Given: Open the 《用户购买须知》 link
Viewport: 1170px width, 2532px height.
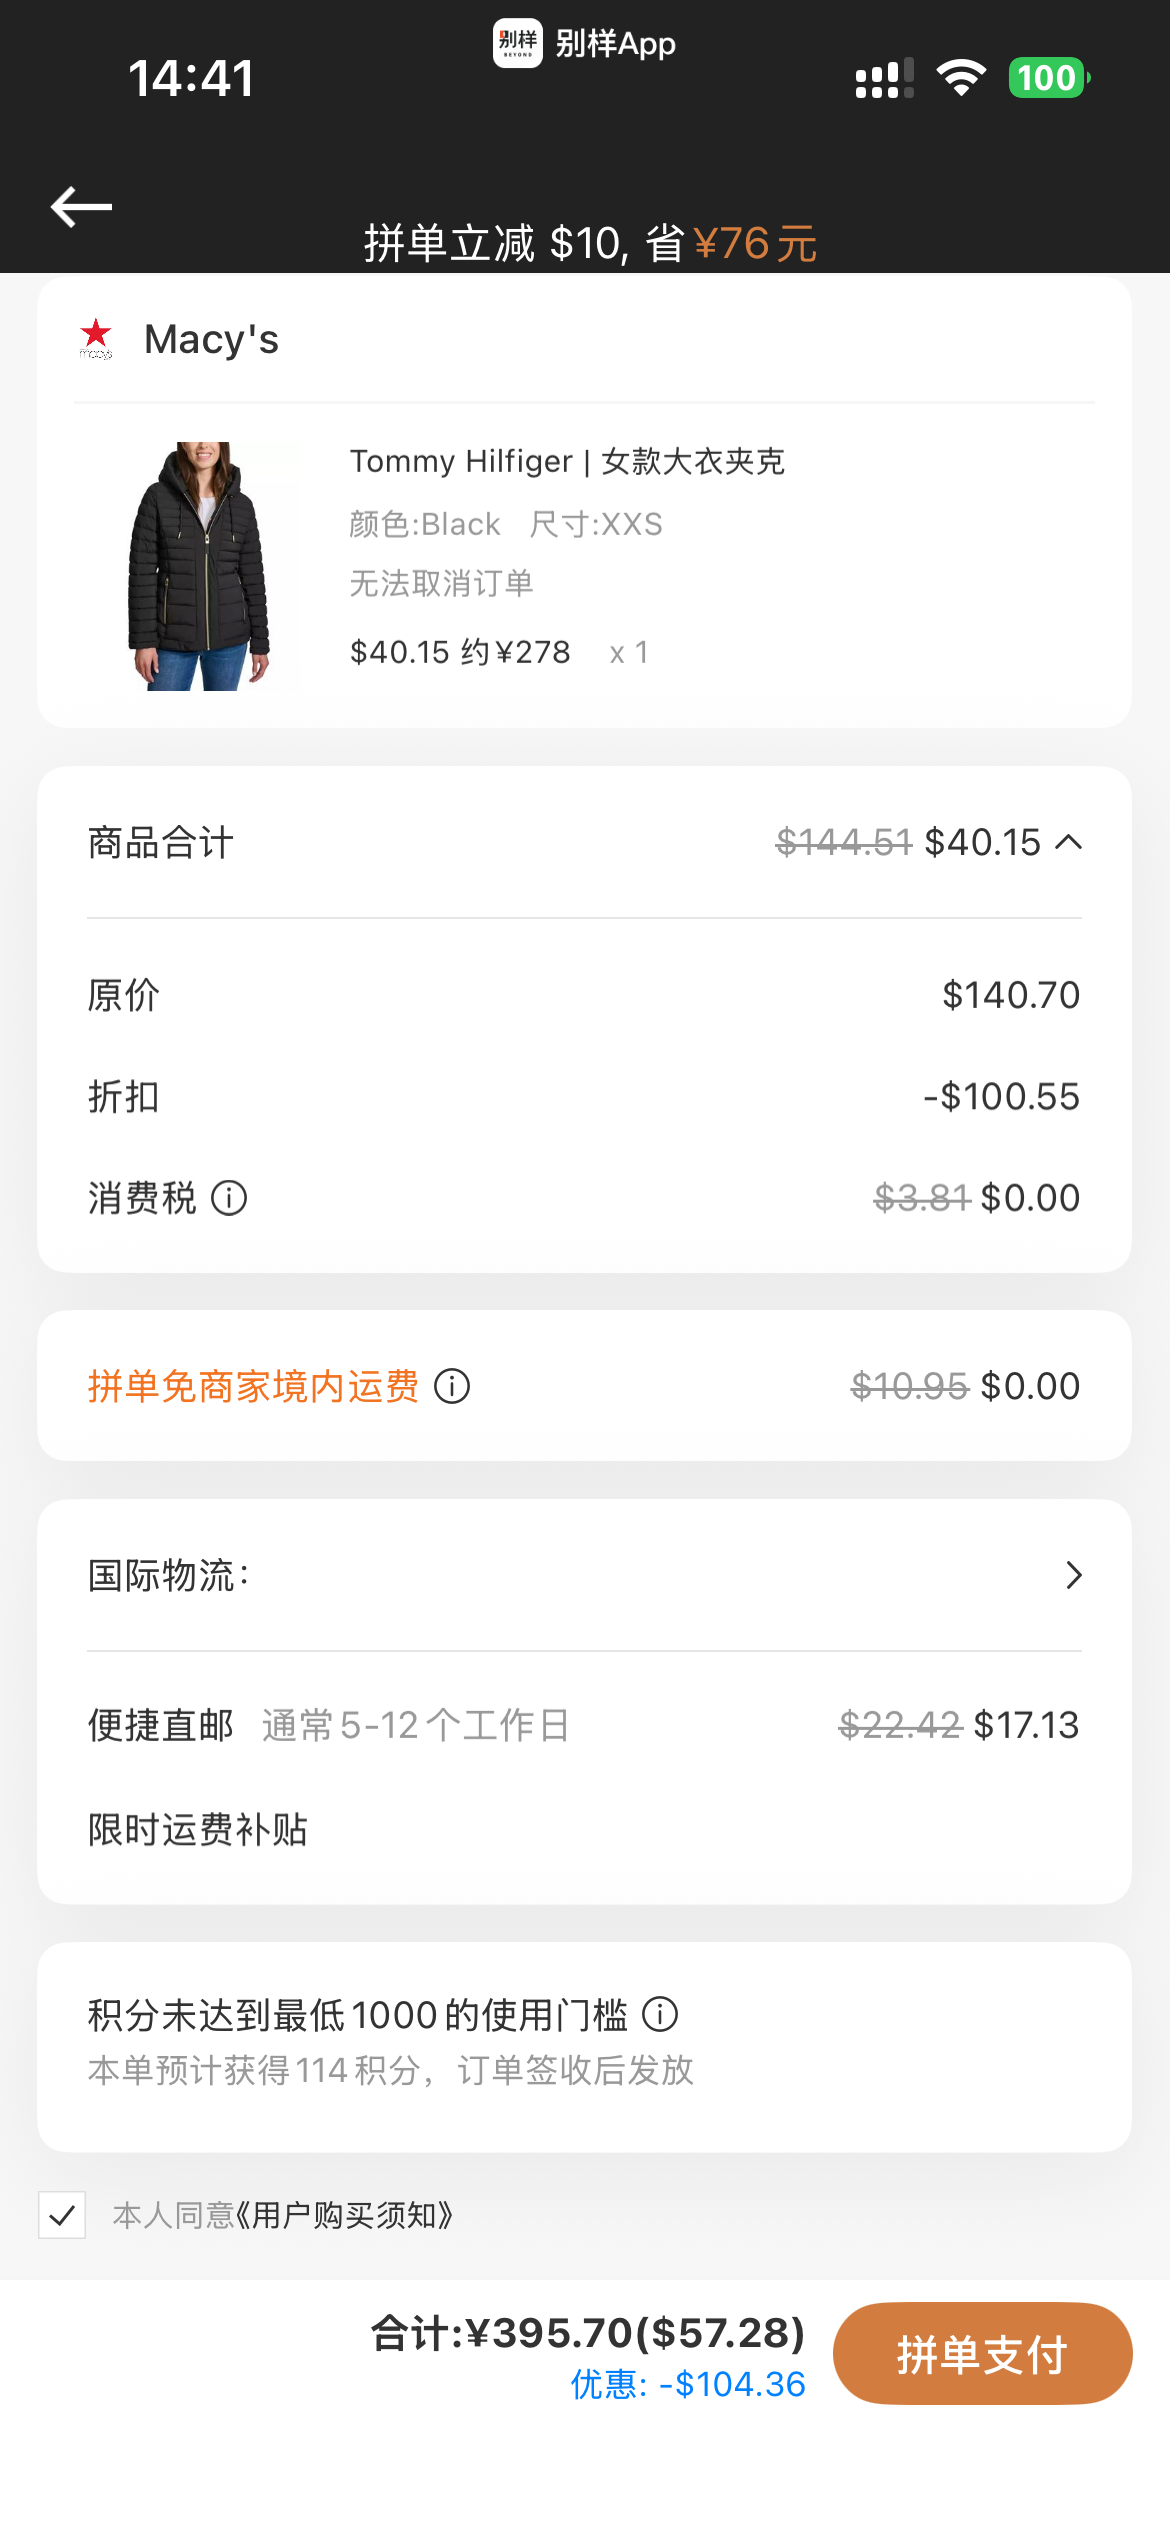Looking at the screenshot, I should [x=344, y=2216].
